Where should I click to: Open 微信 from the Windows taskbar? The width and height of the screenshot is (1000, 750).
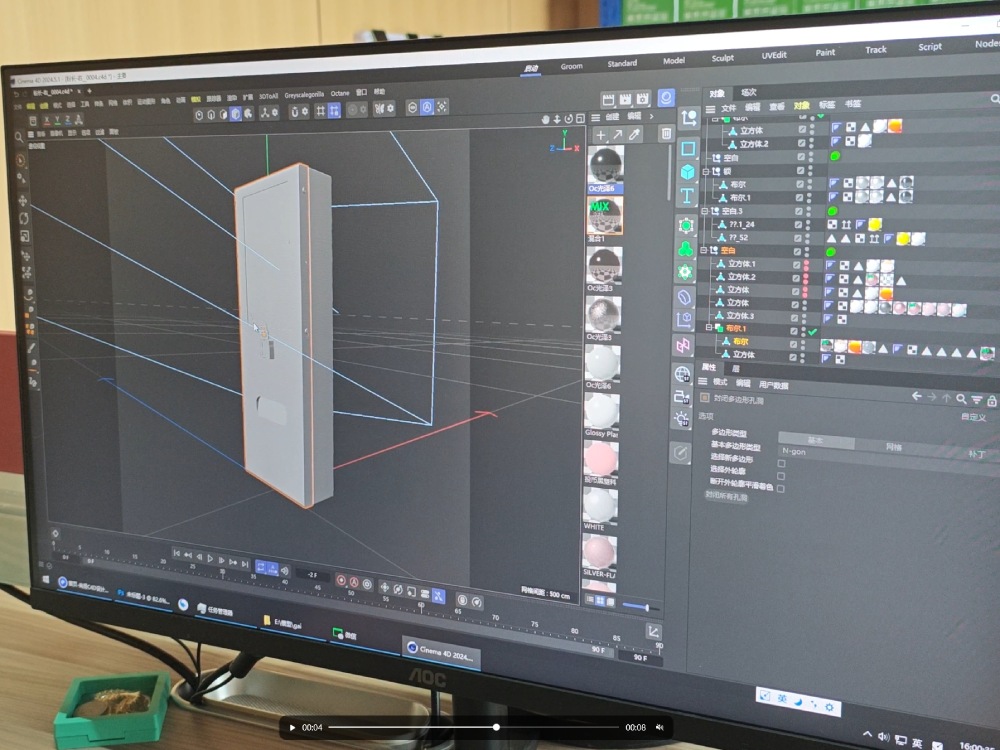[345, 634]
